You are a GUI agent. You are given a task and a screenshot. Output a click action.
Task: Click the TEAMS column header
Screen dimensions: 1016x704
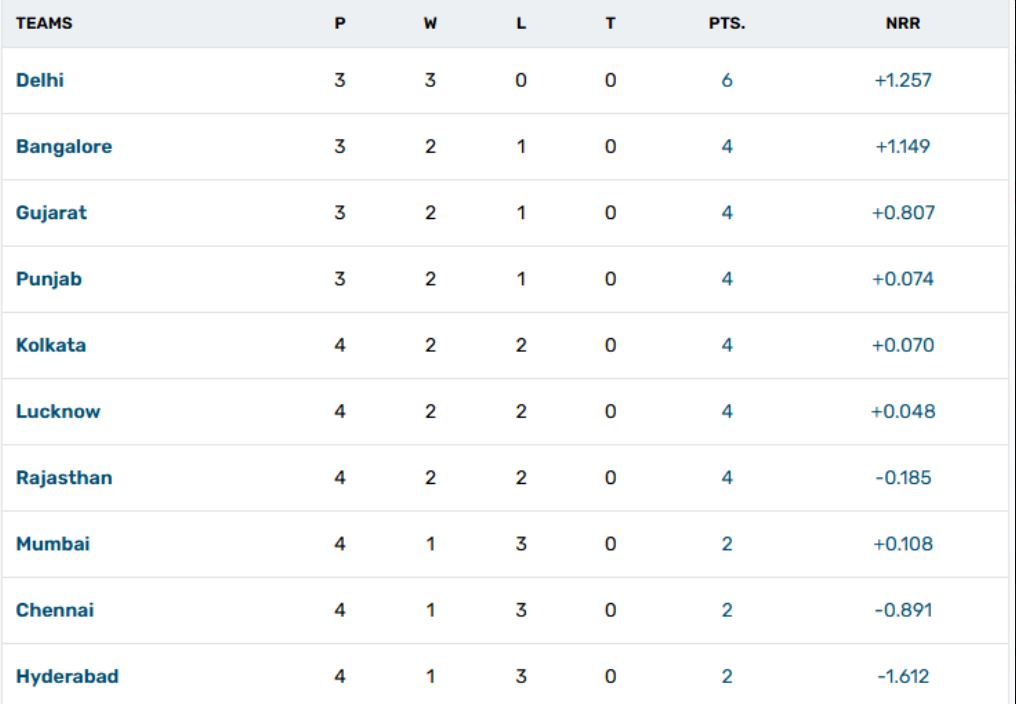(44, 25)
